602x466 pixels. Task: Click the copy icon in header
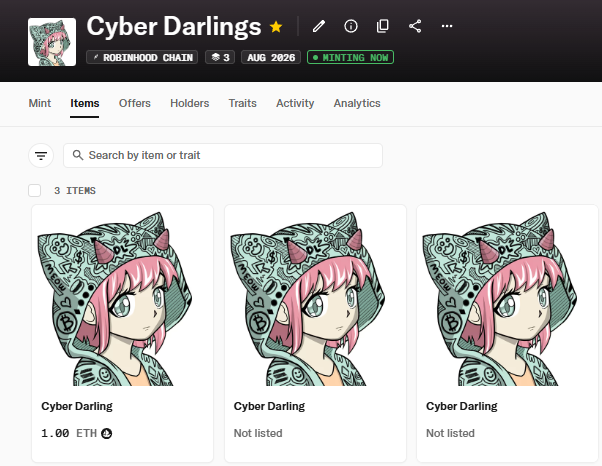click(382, 26)
